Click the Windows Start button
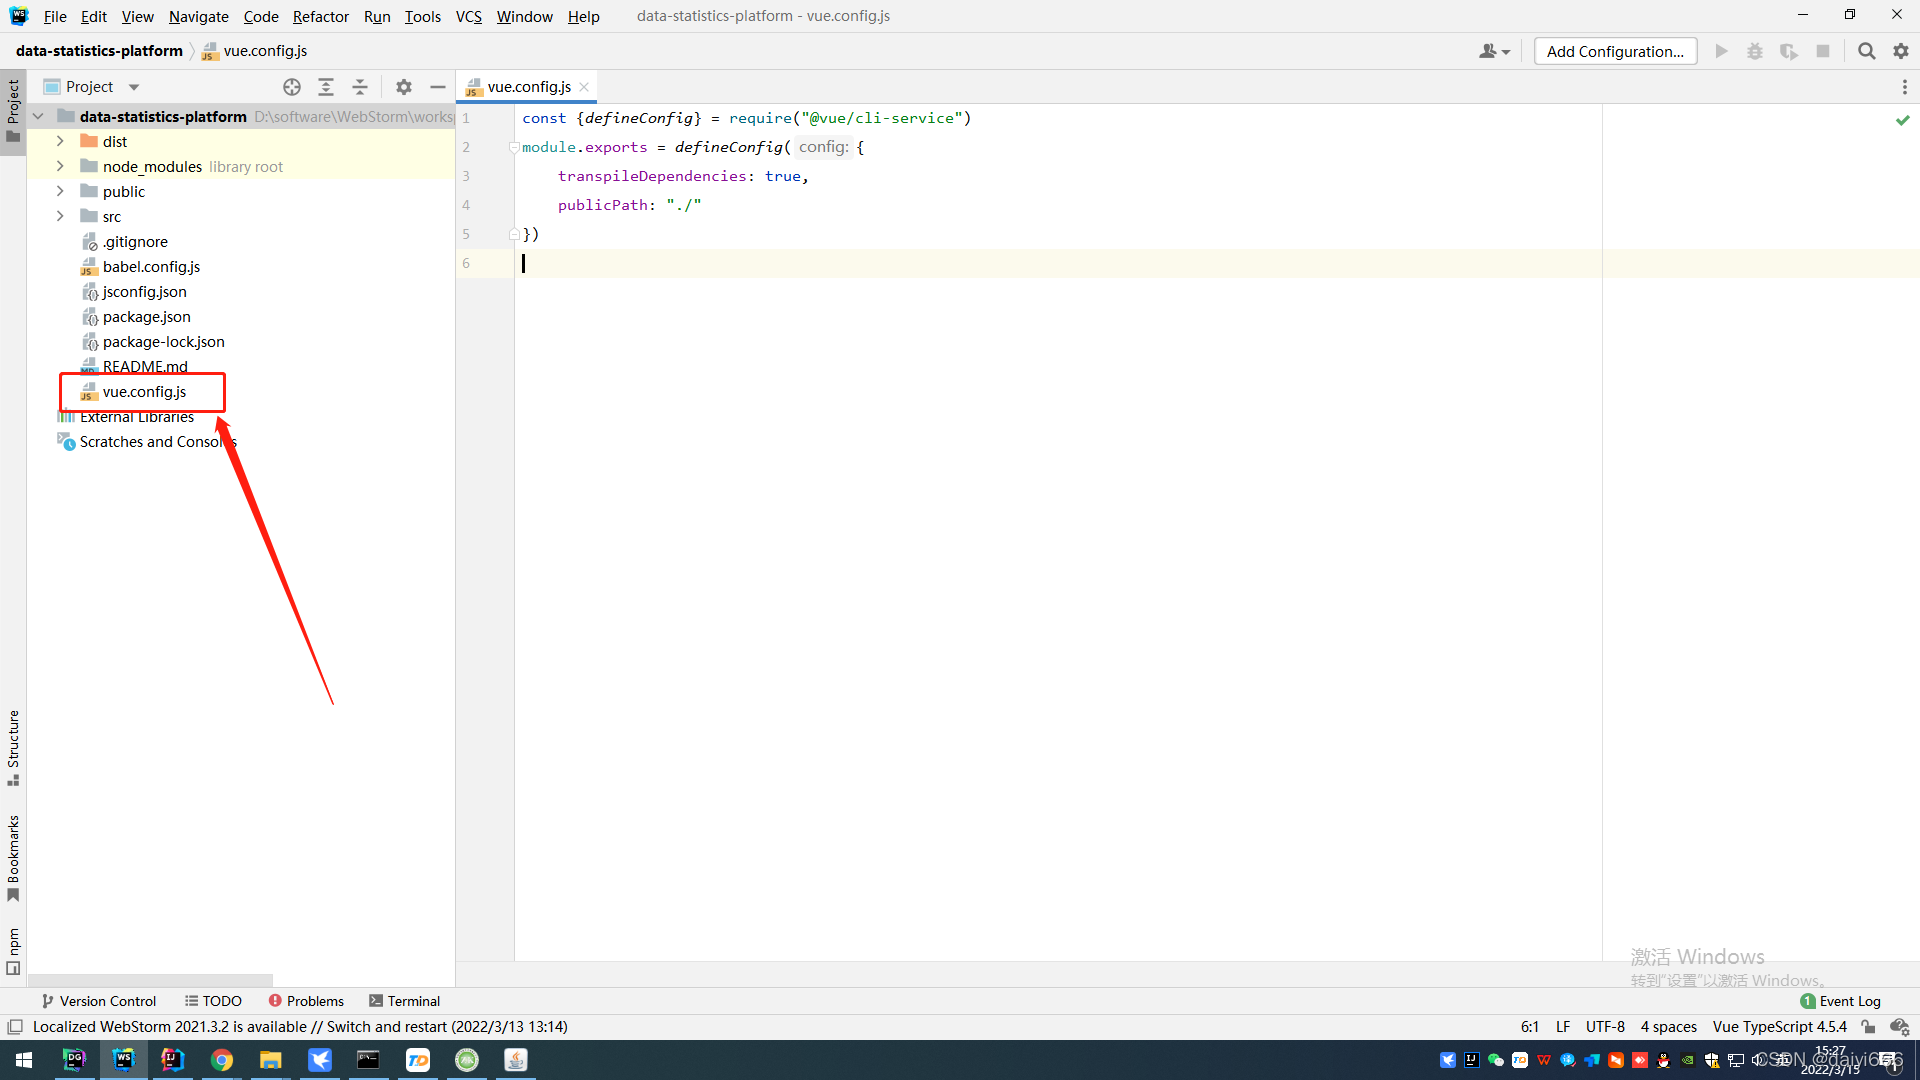This screenshot has height=1080, width=1920. (24, 1060)
